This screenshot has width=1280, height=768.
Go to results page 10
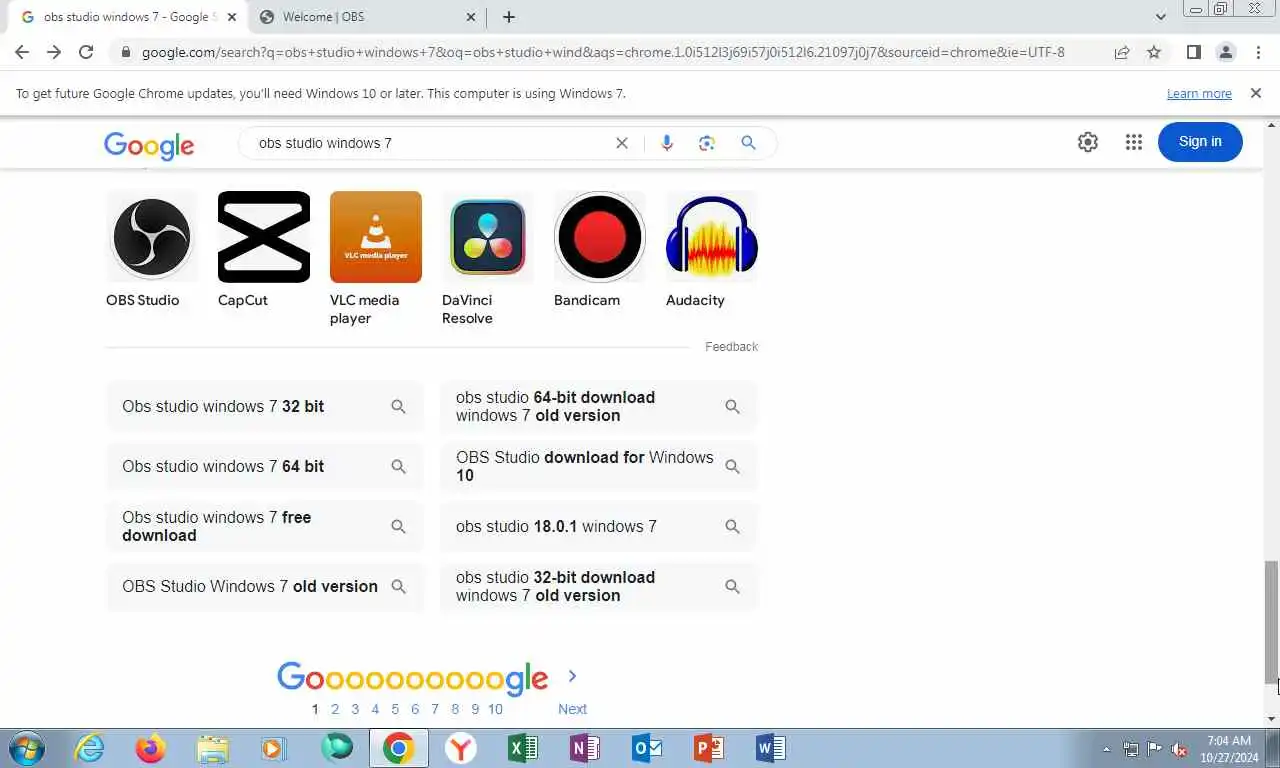coord(495,709)
